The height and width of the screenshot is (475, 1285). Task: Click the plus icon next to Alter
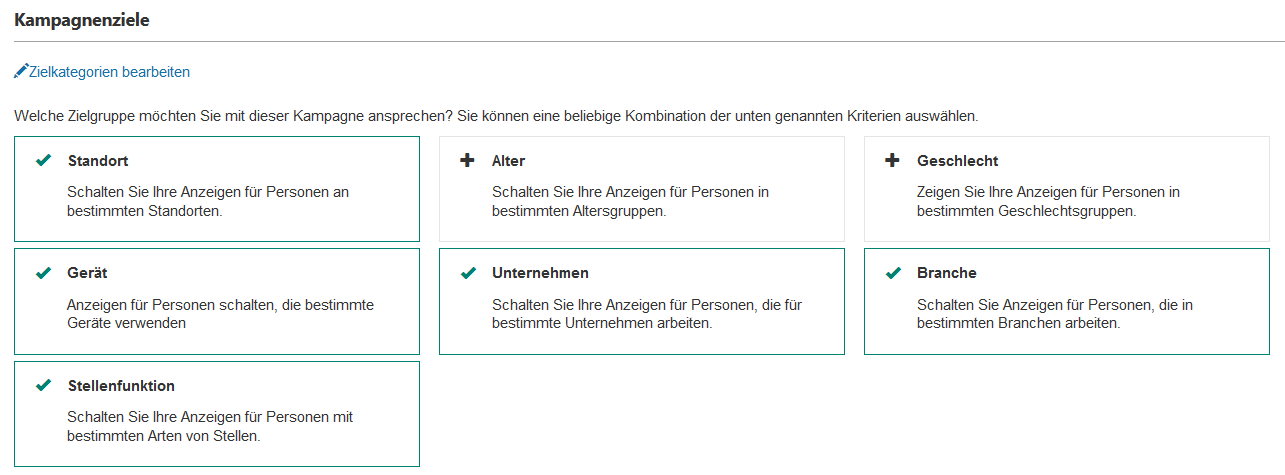tap(467, 160)
